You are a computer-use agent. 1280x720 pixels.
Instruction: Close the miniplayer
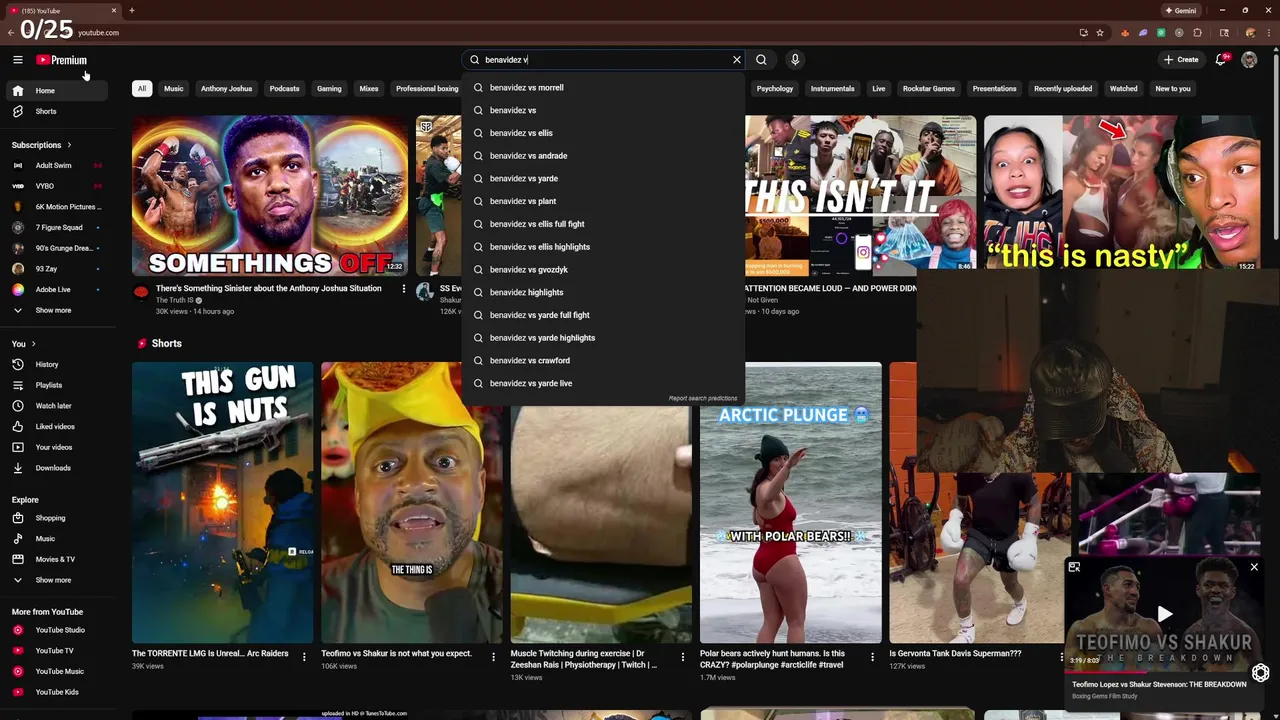point(1254,567)
